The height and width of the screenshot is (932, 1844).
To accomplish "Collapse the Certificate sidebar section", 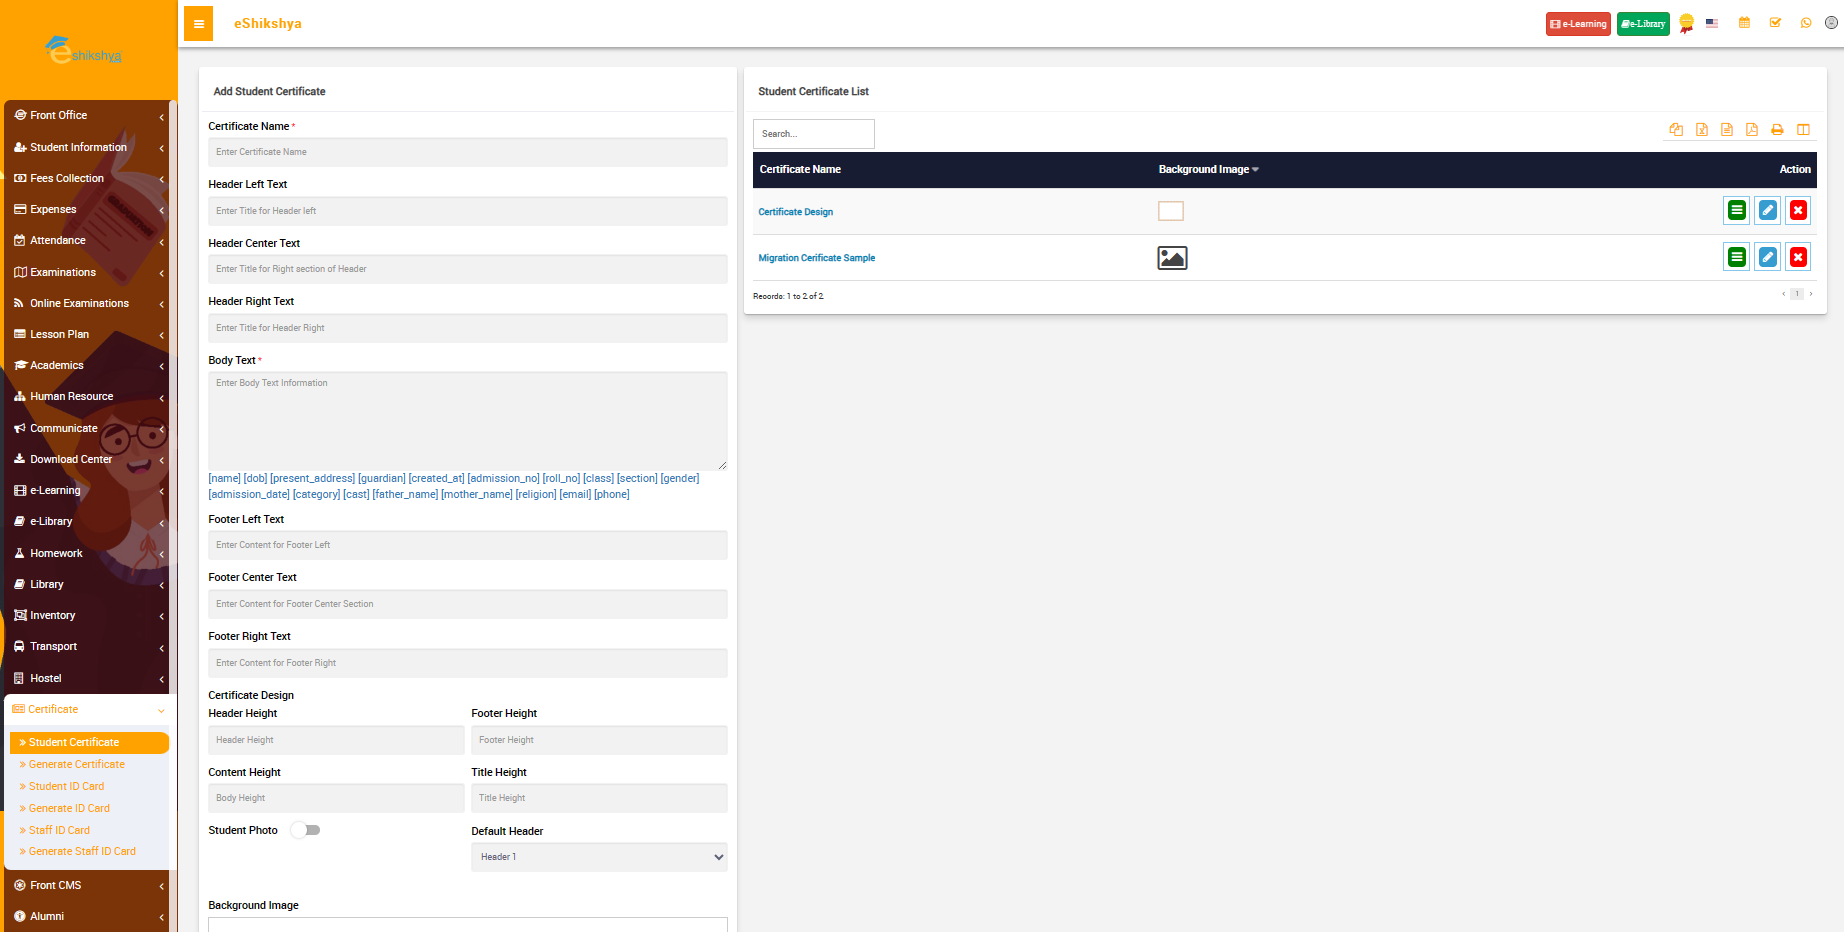I will [88, 709].
